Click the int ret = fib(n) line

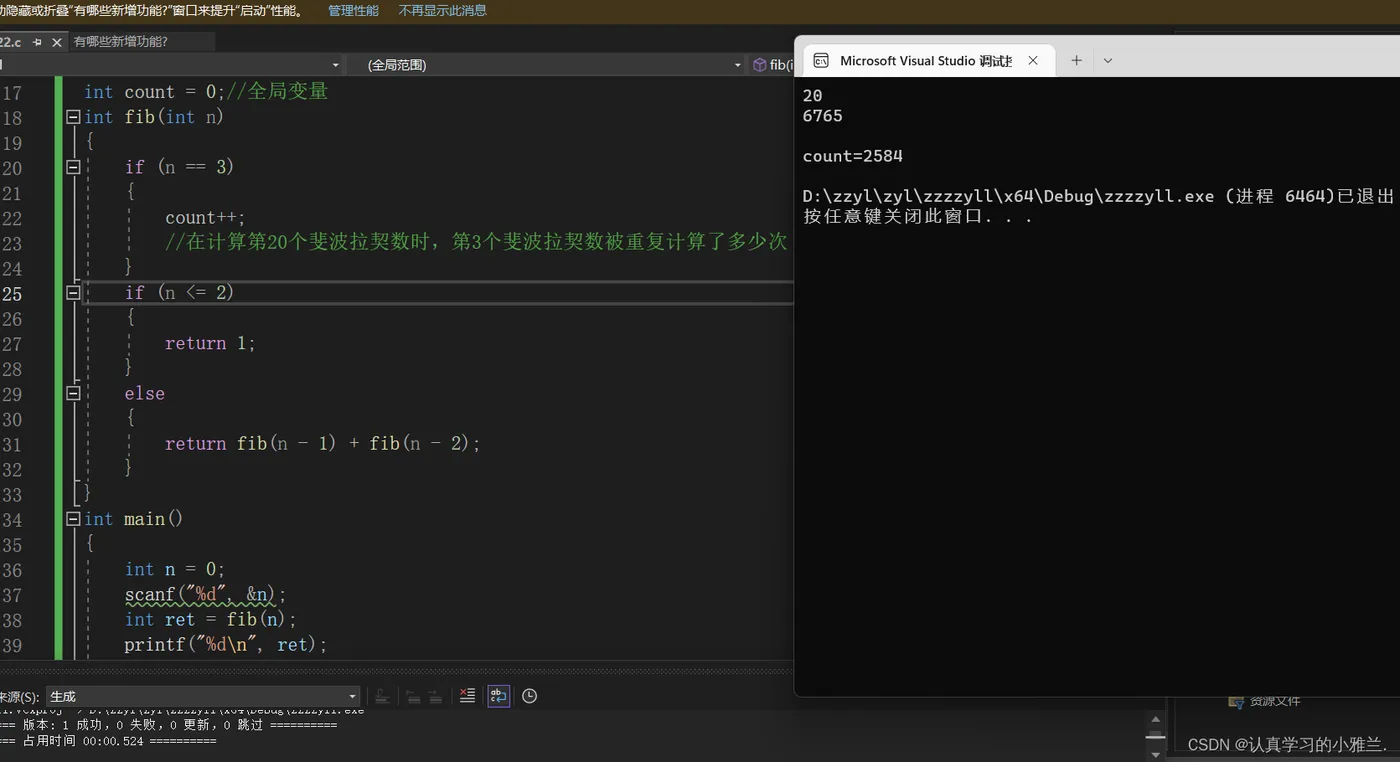(x=211, y=620)
